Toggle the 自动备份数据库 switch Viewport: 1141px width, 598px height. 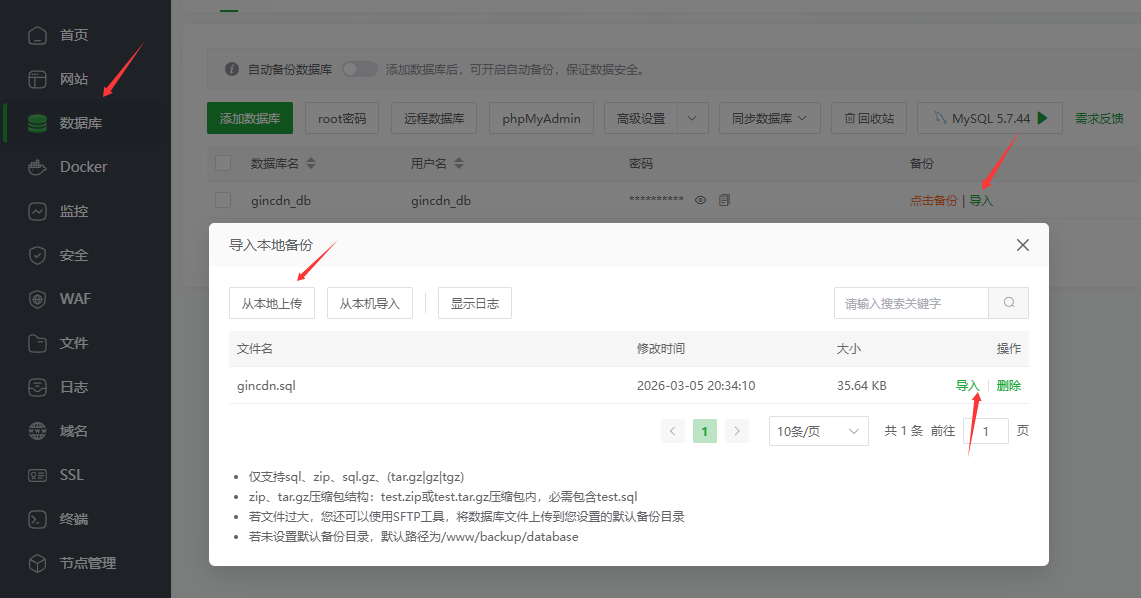click(x=360, y=69)
